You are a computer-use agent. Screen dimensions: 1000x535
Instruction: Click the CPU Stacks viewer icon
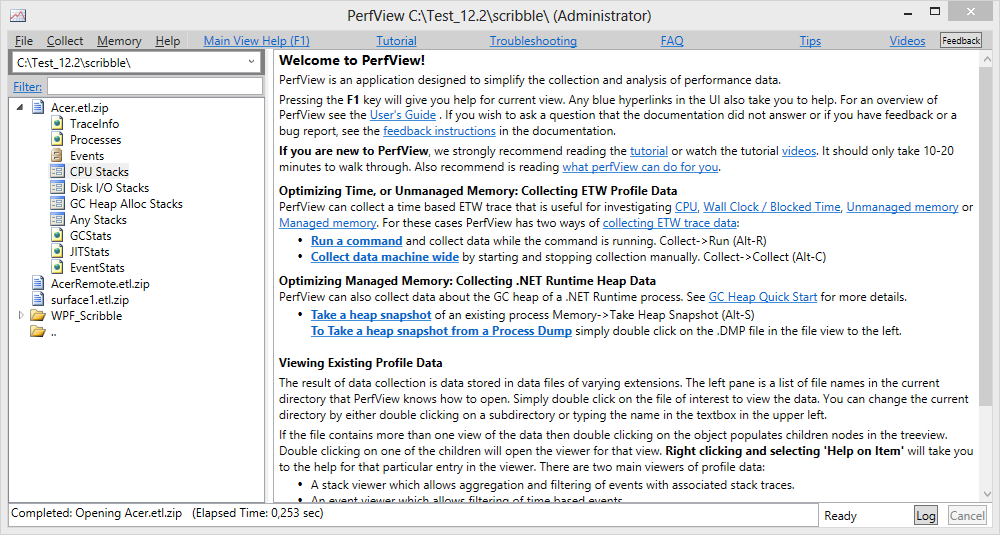coord(57,171)
